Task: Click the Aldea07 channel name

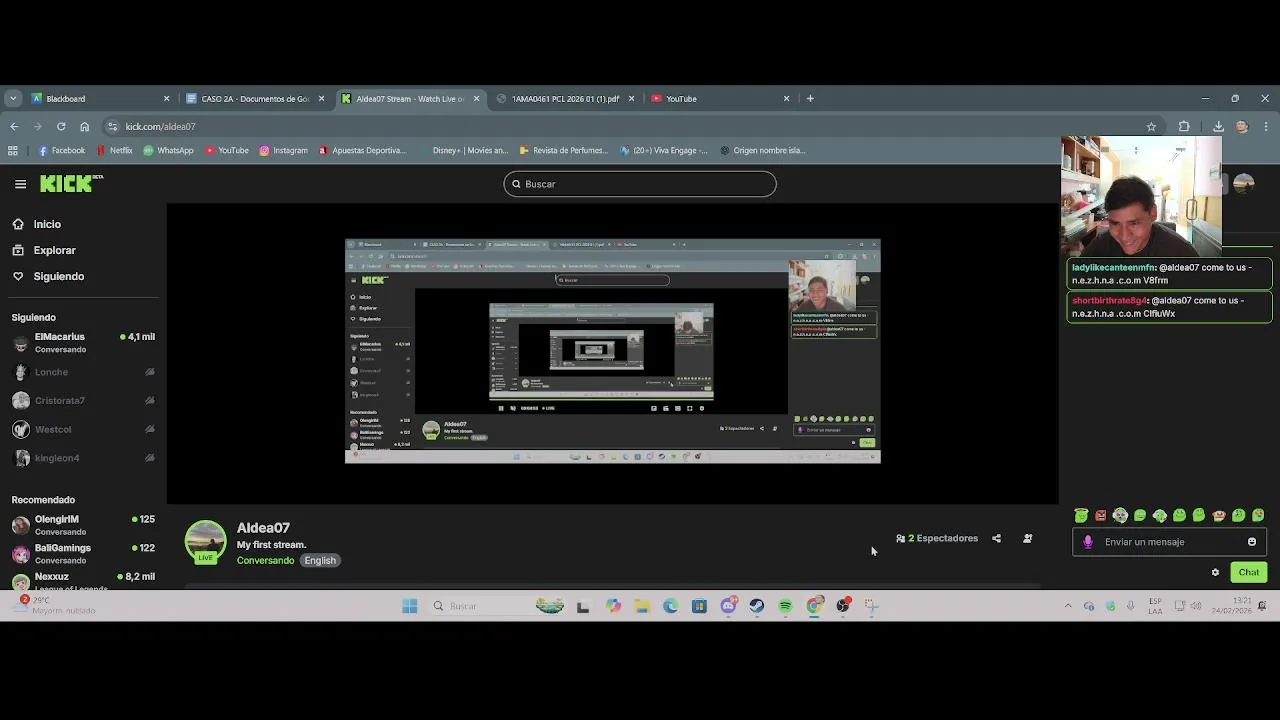Action: point(263,528)
